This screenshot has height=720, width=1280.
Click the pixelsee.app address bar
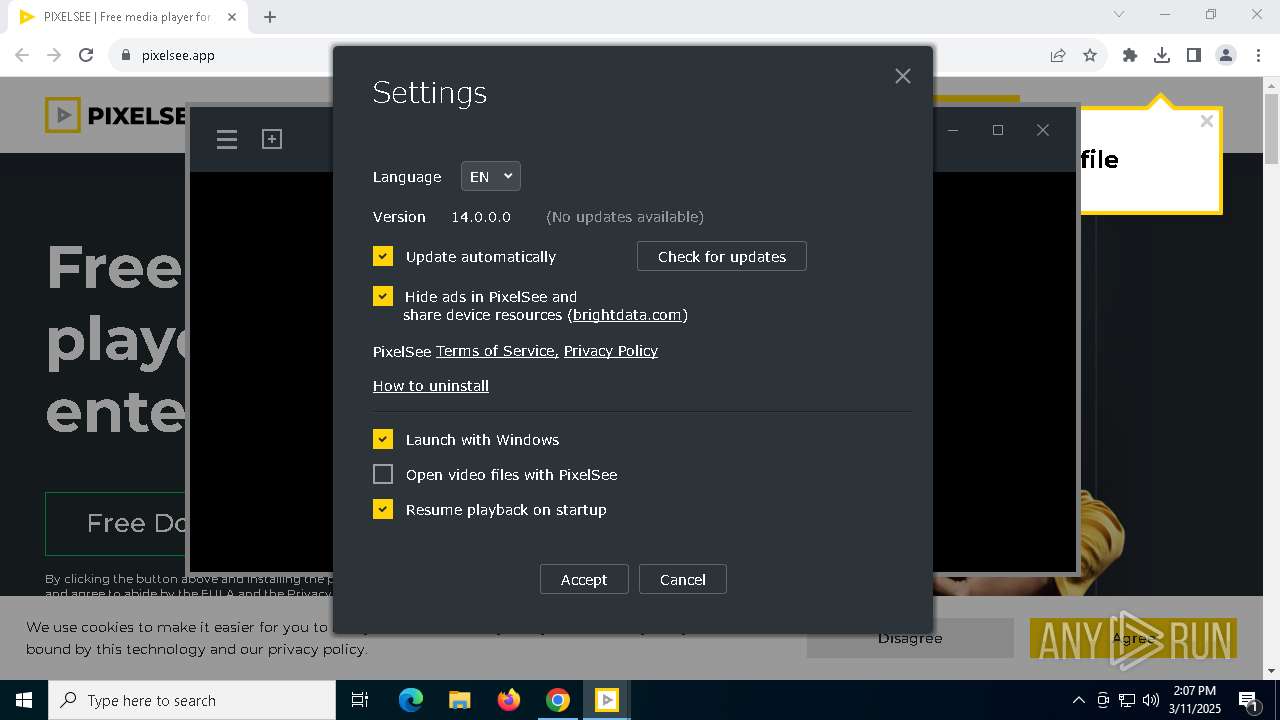[x=580, y=55]
